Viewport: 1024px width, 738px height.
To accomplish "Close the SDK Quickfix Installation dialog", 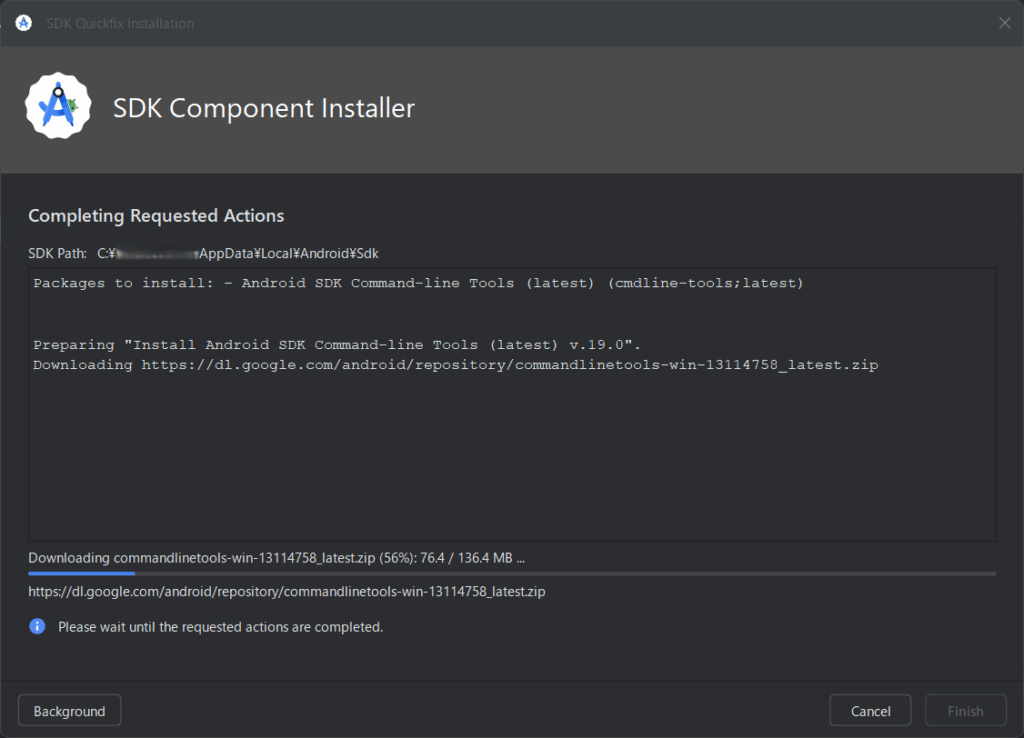I will point(1004,23).
